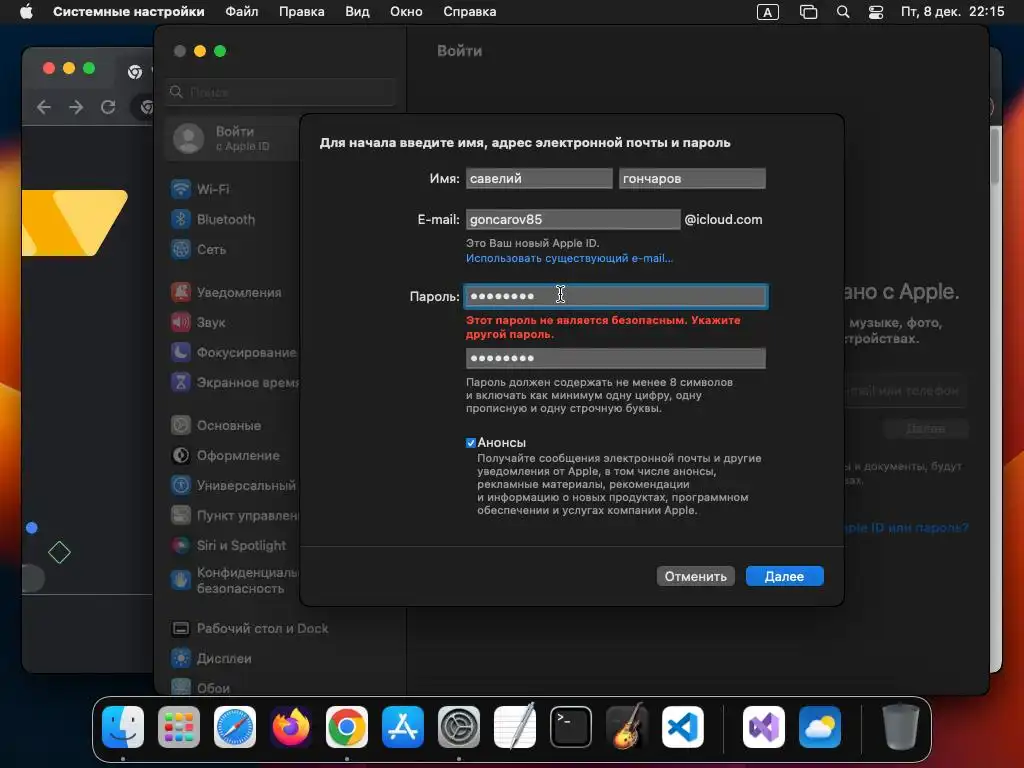Click the Далее button in dialog
Viewport: 1024px width, 768px height.
(x=784, y=576)
